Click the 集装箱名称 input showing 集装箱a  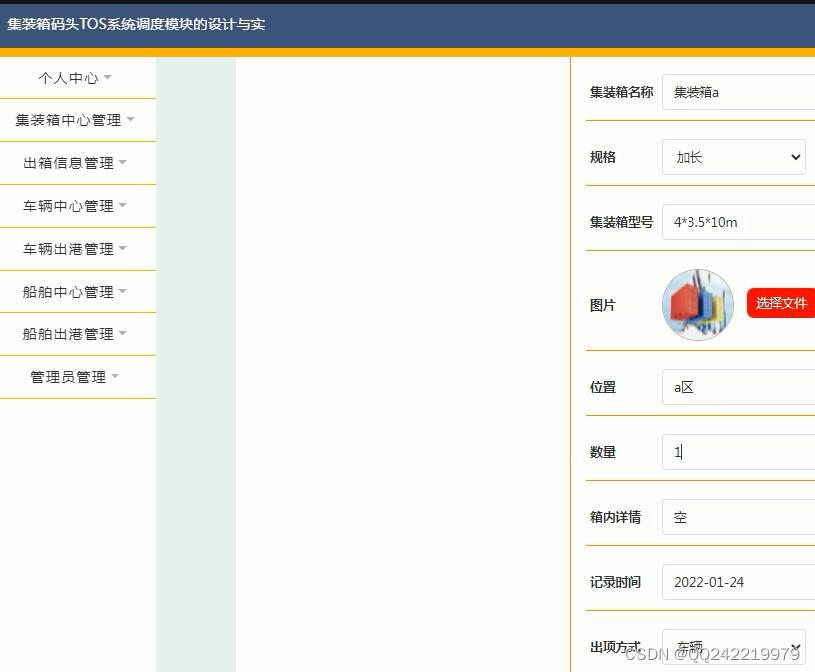(x=740, y=92)
